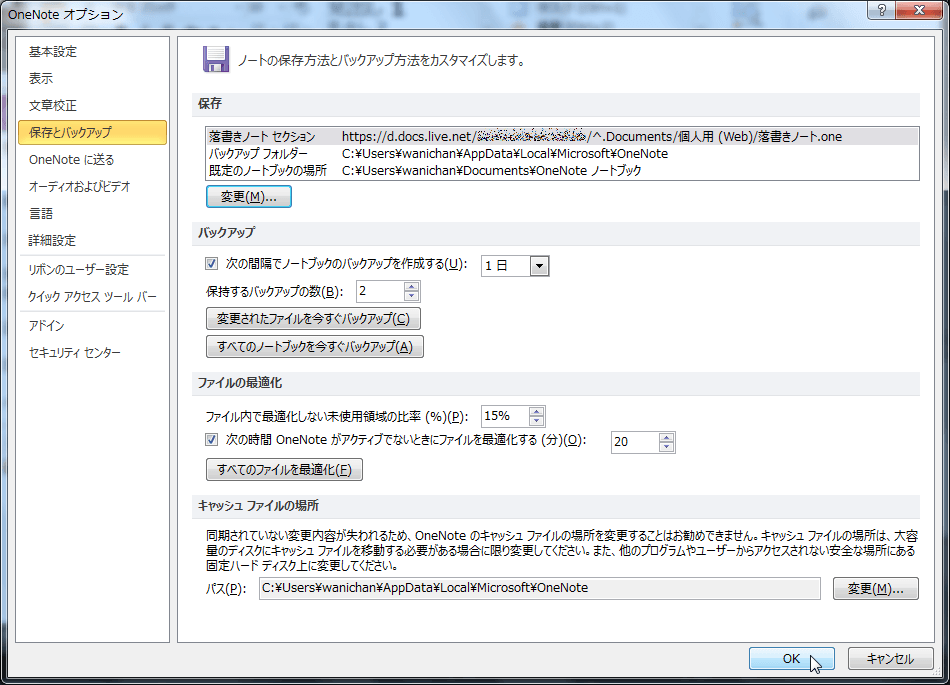Increase optimization inactive minutes value
This screenshot has height=685, width=950.
pyautogui.click(x=666, y=437)
